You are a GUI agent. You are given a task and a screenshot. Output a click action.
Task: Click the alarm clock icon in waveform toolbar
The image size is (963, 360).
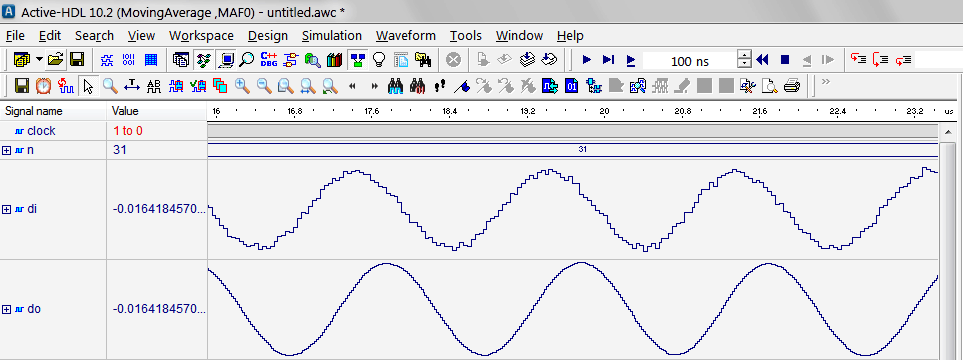tap(43, 86)
